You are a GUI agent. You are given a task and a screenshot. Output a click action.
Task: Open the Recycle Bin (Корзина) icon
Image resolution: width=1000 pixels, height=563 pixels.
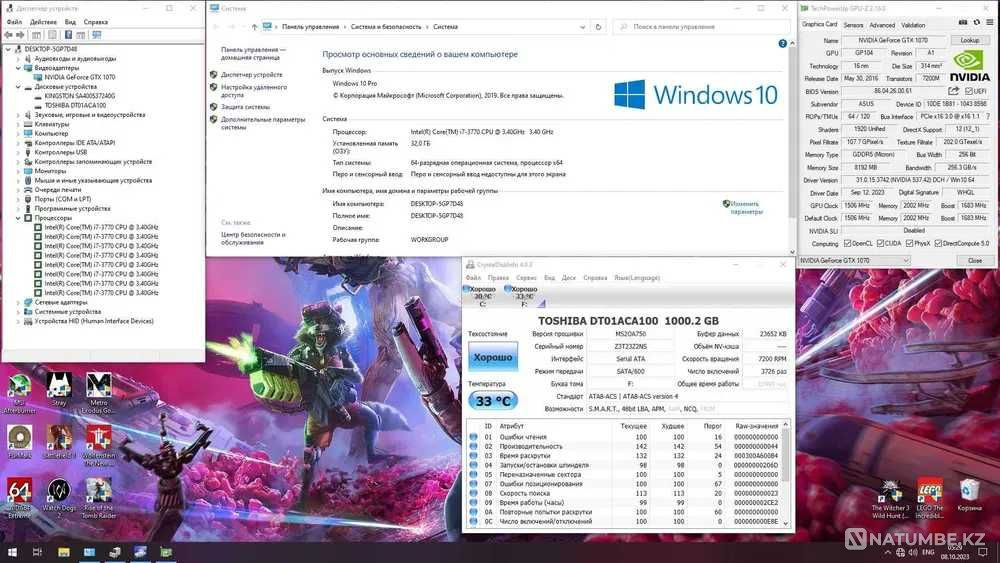tap(969, 495)
